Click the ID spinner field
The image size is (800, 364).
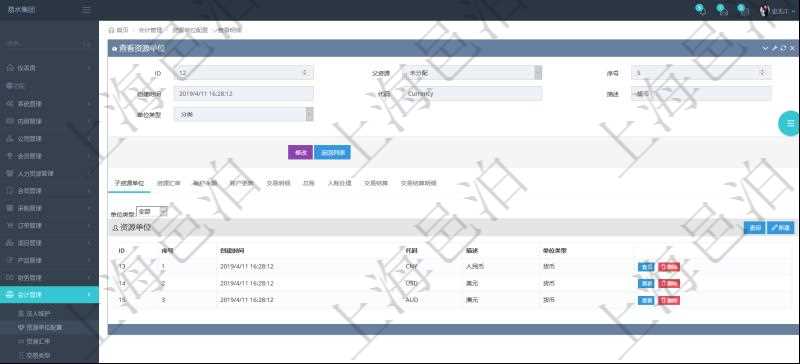(x=244, y=73)
